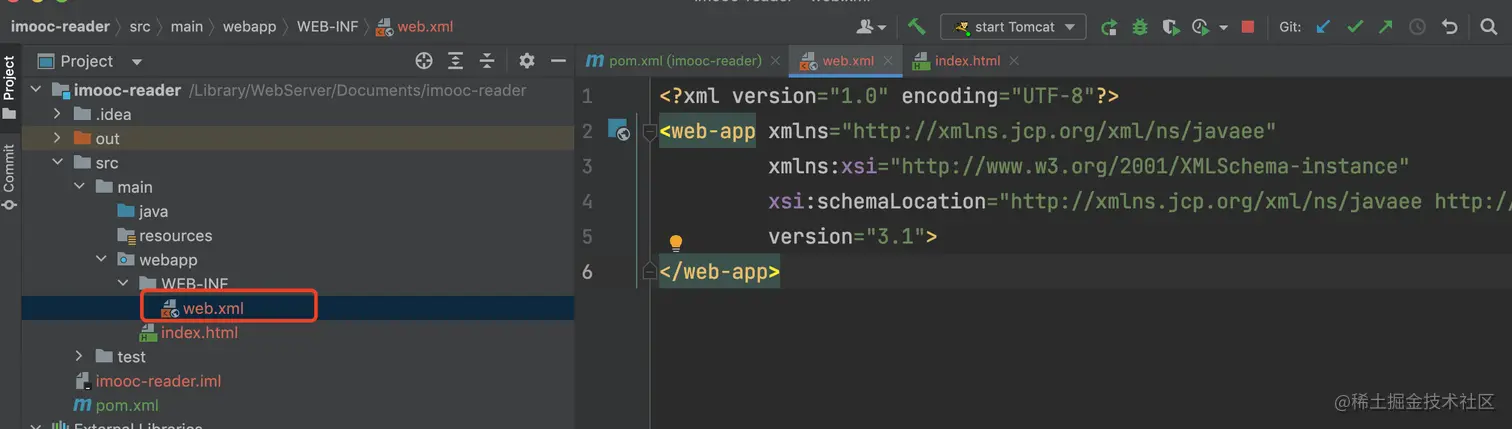
Task: Select opened file crosshair icon in Project panel
Action: 424,61
